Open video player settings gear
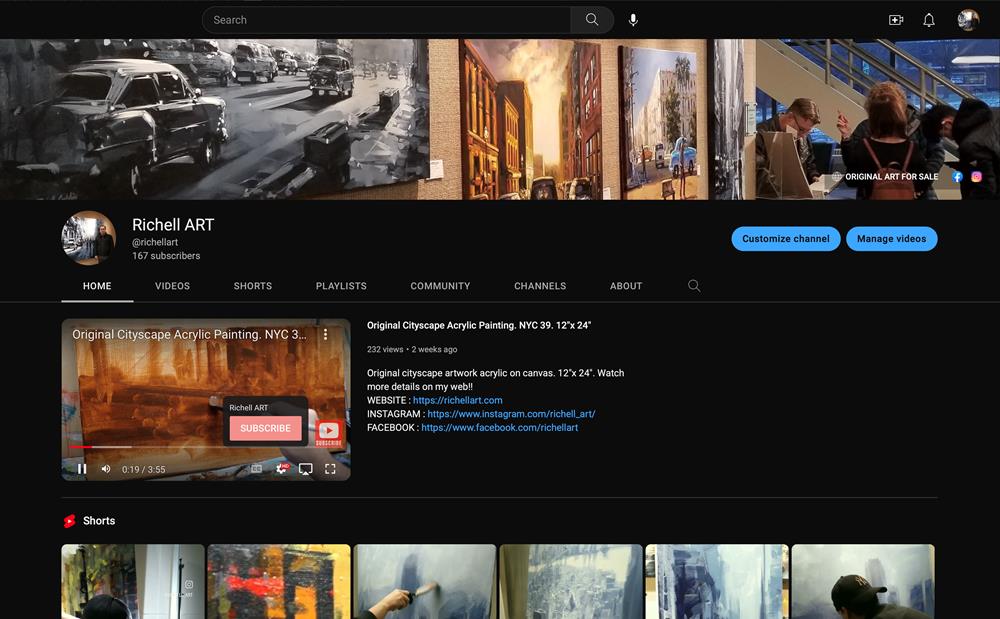This screenshot has height=619, width=1000. (281, 469)
